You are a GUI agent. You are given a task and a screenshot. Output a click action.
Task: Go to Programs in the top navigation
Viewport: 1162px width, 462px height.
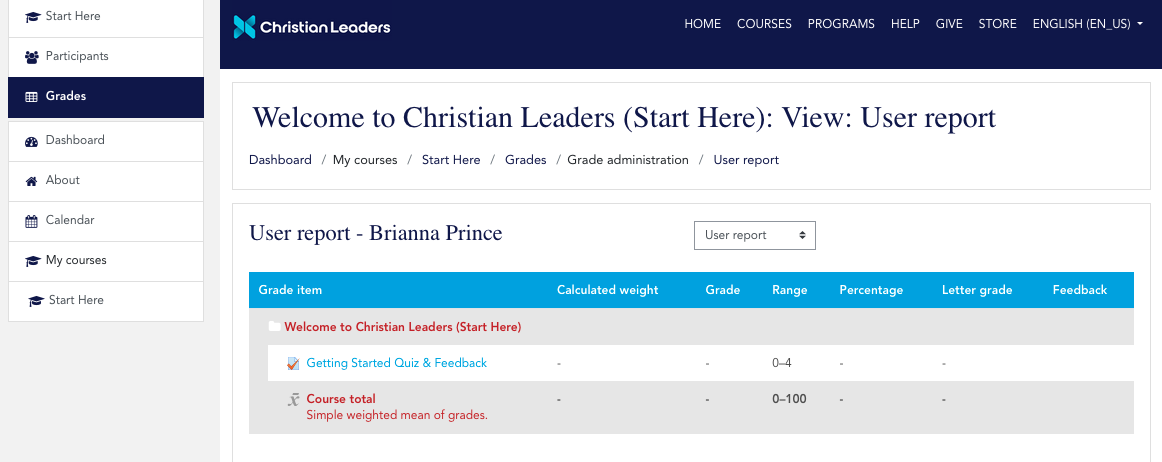tap(841, 24)
